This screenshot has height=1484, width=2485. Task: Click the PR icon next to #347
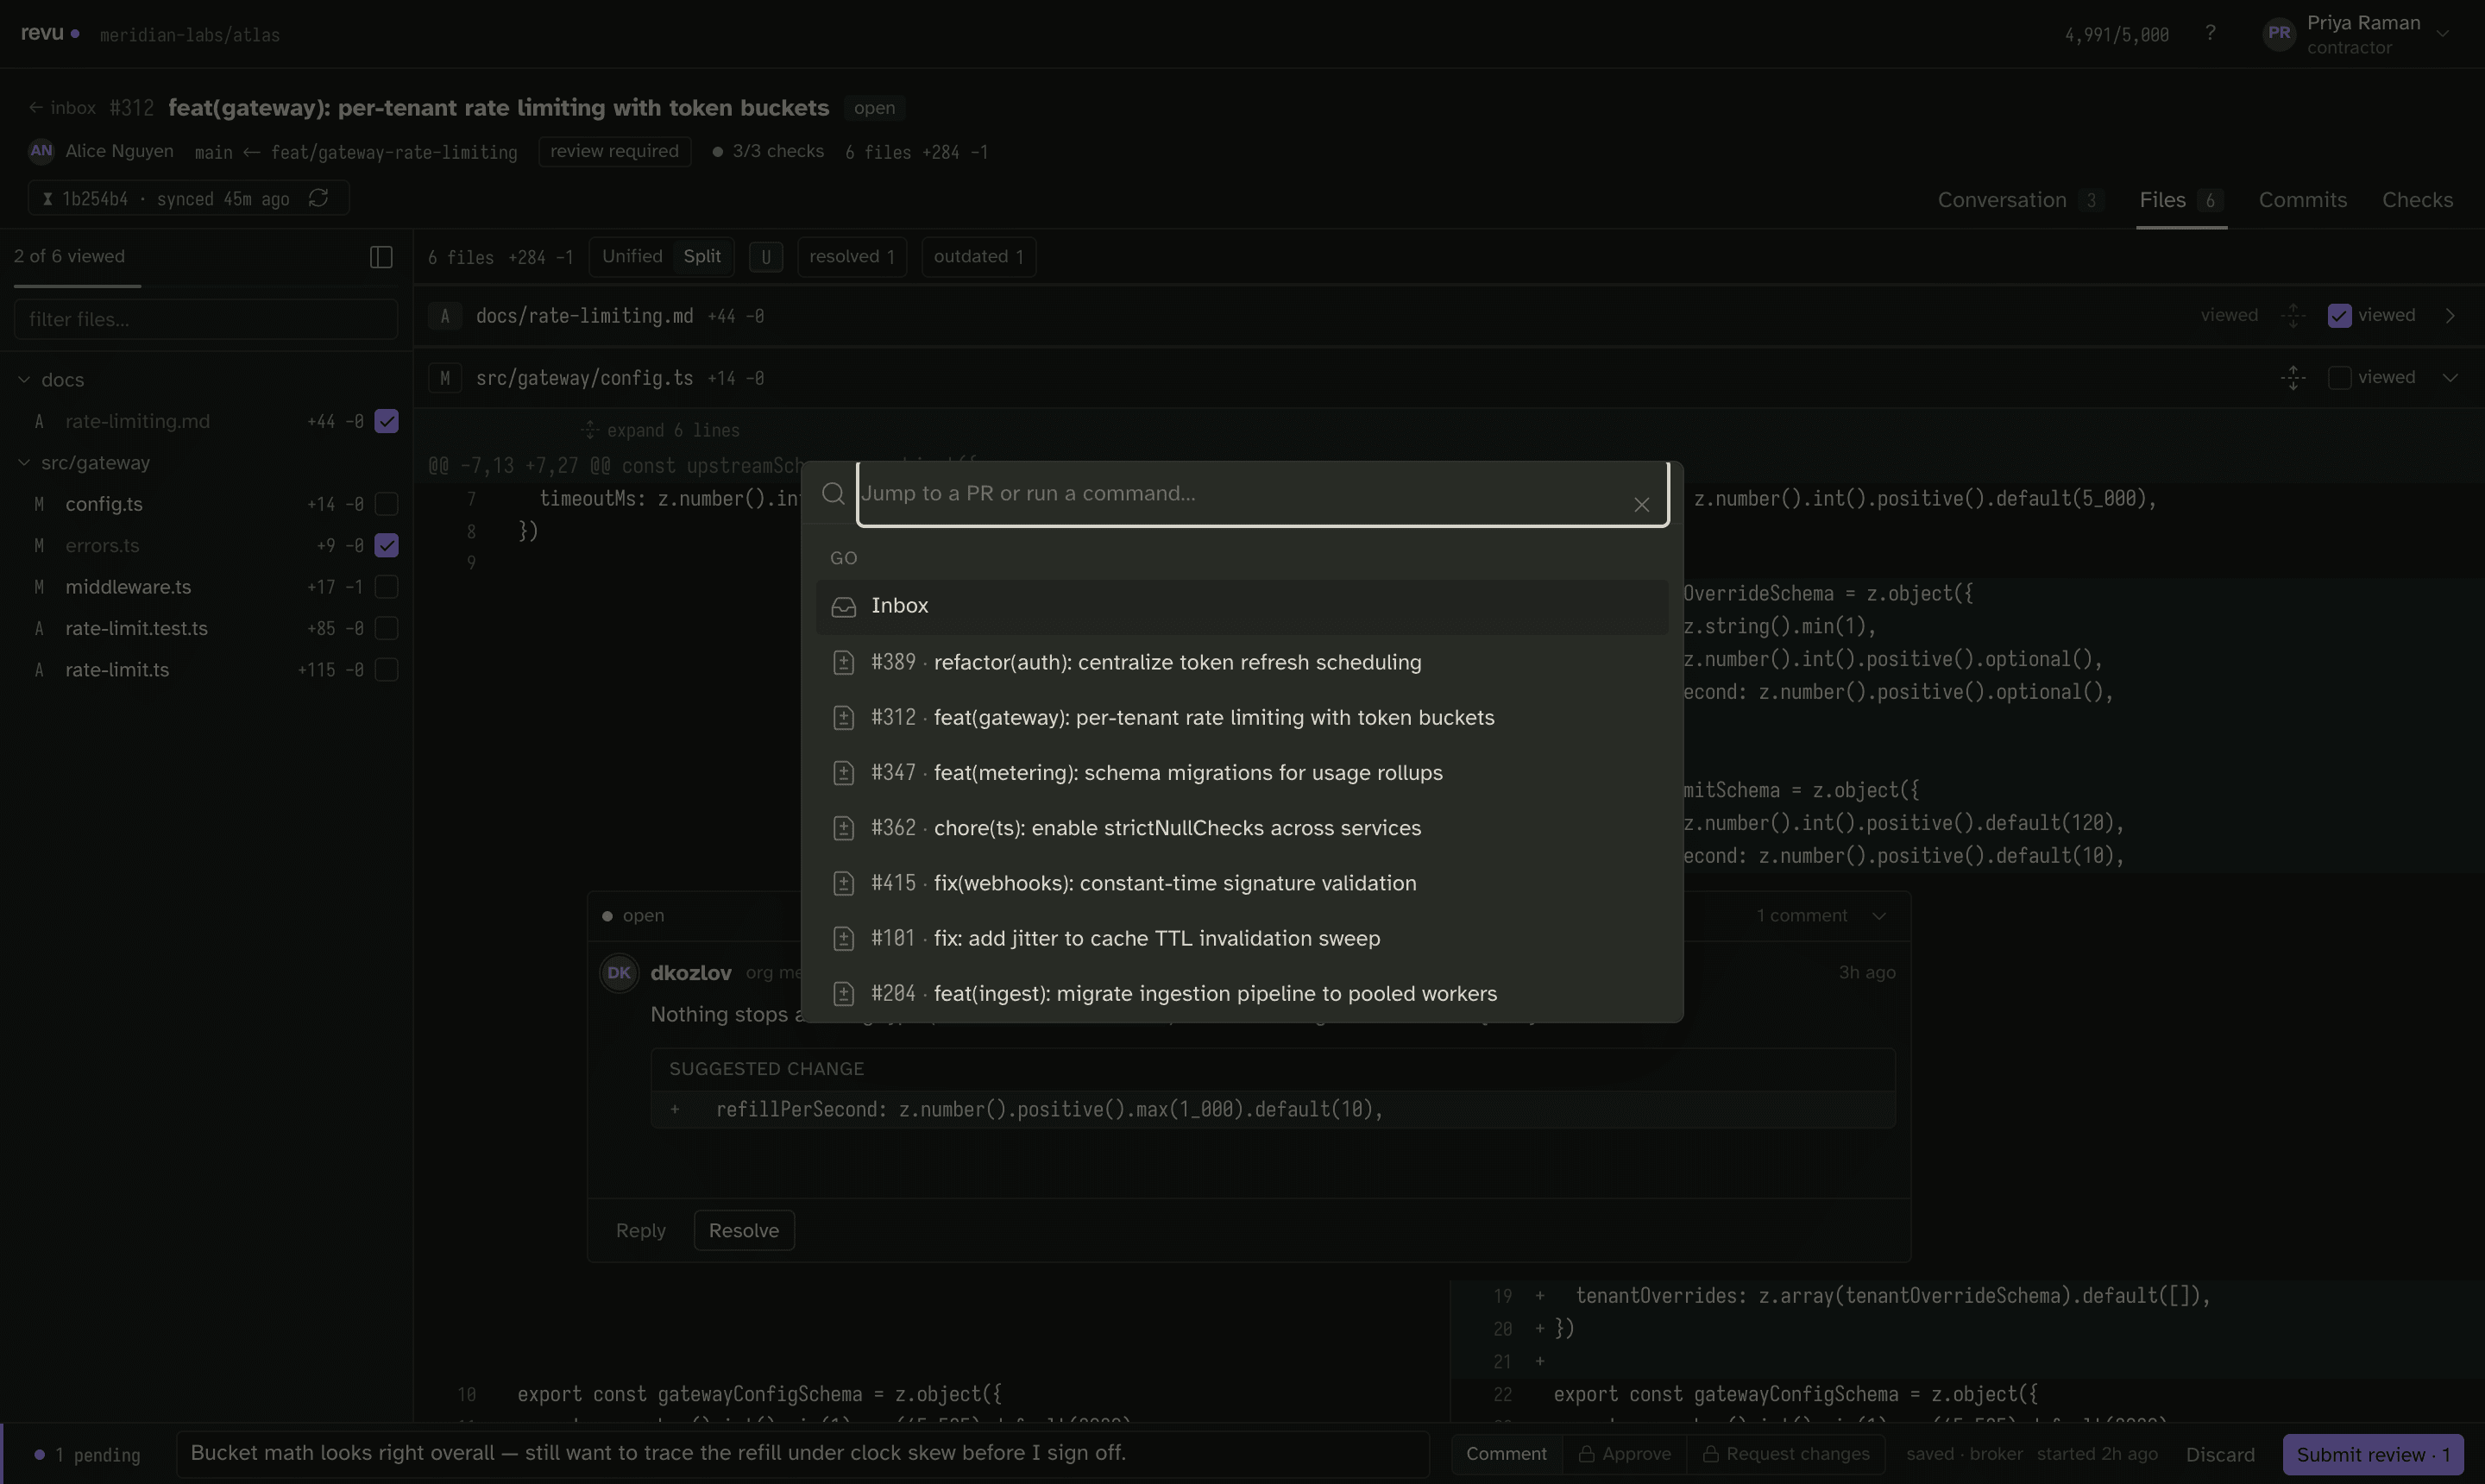click(x=843, y=773)
